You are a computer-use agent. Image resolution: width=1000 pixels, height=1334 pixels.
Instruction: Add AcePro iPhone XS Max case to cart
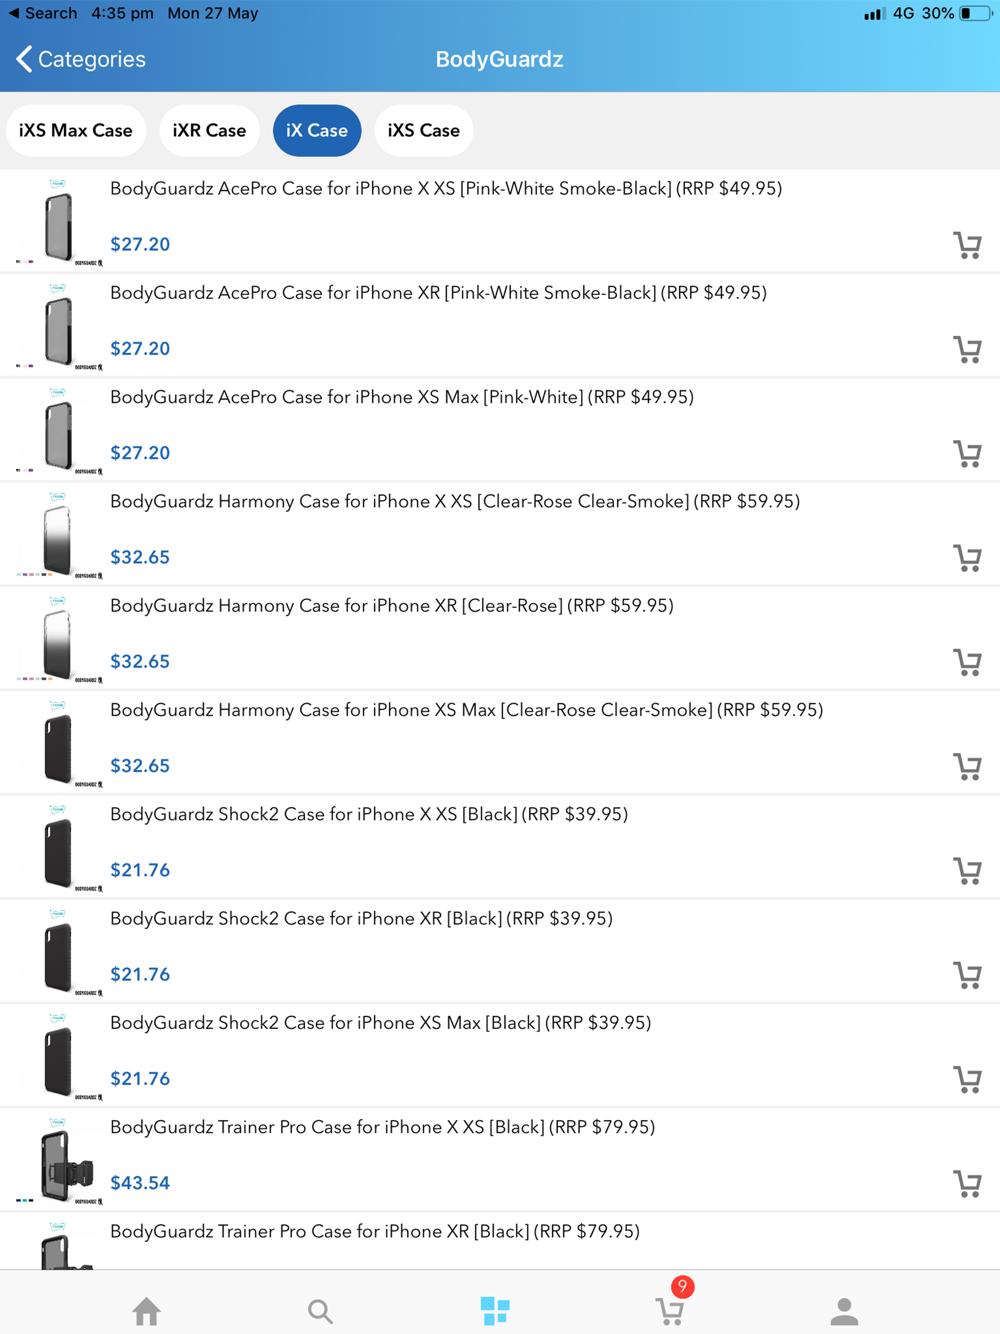967,453
